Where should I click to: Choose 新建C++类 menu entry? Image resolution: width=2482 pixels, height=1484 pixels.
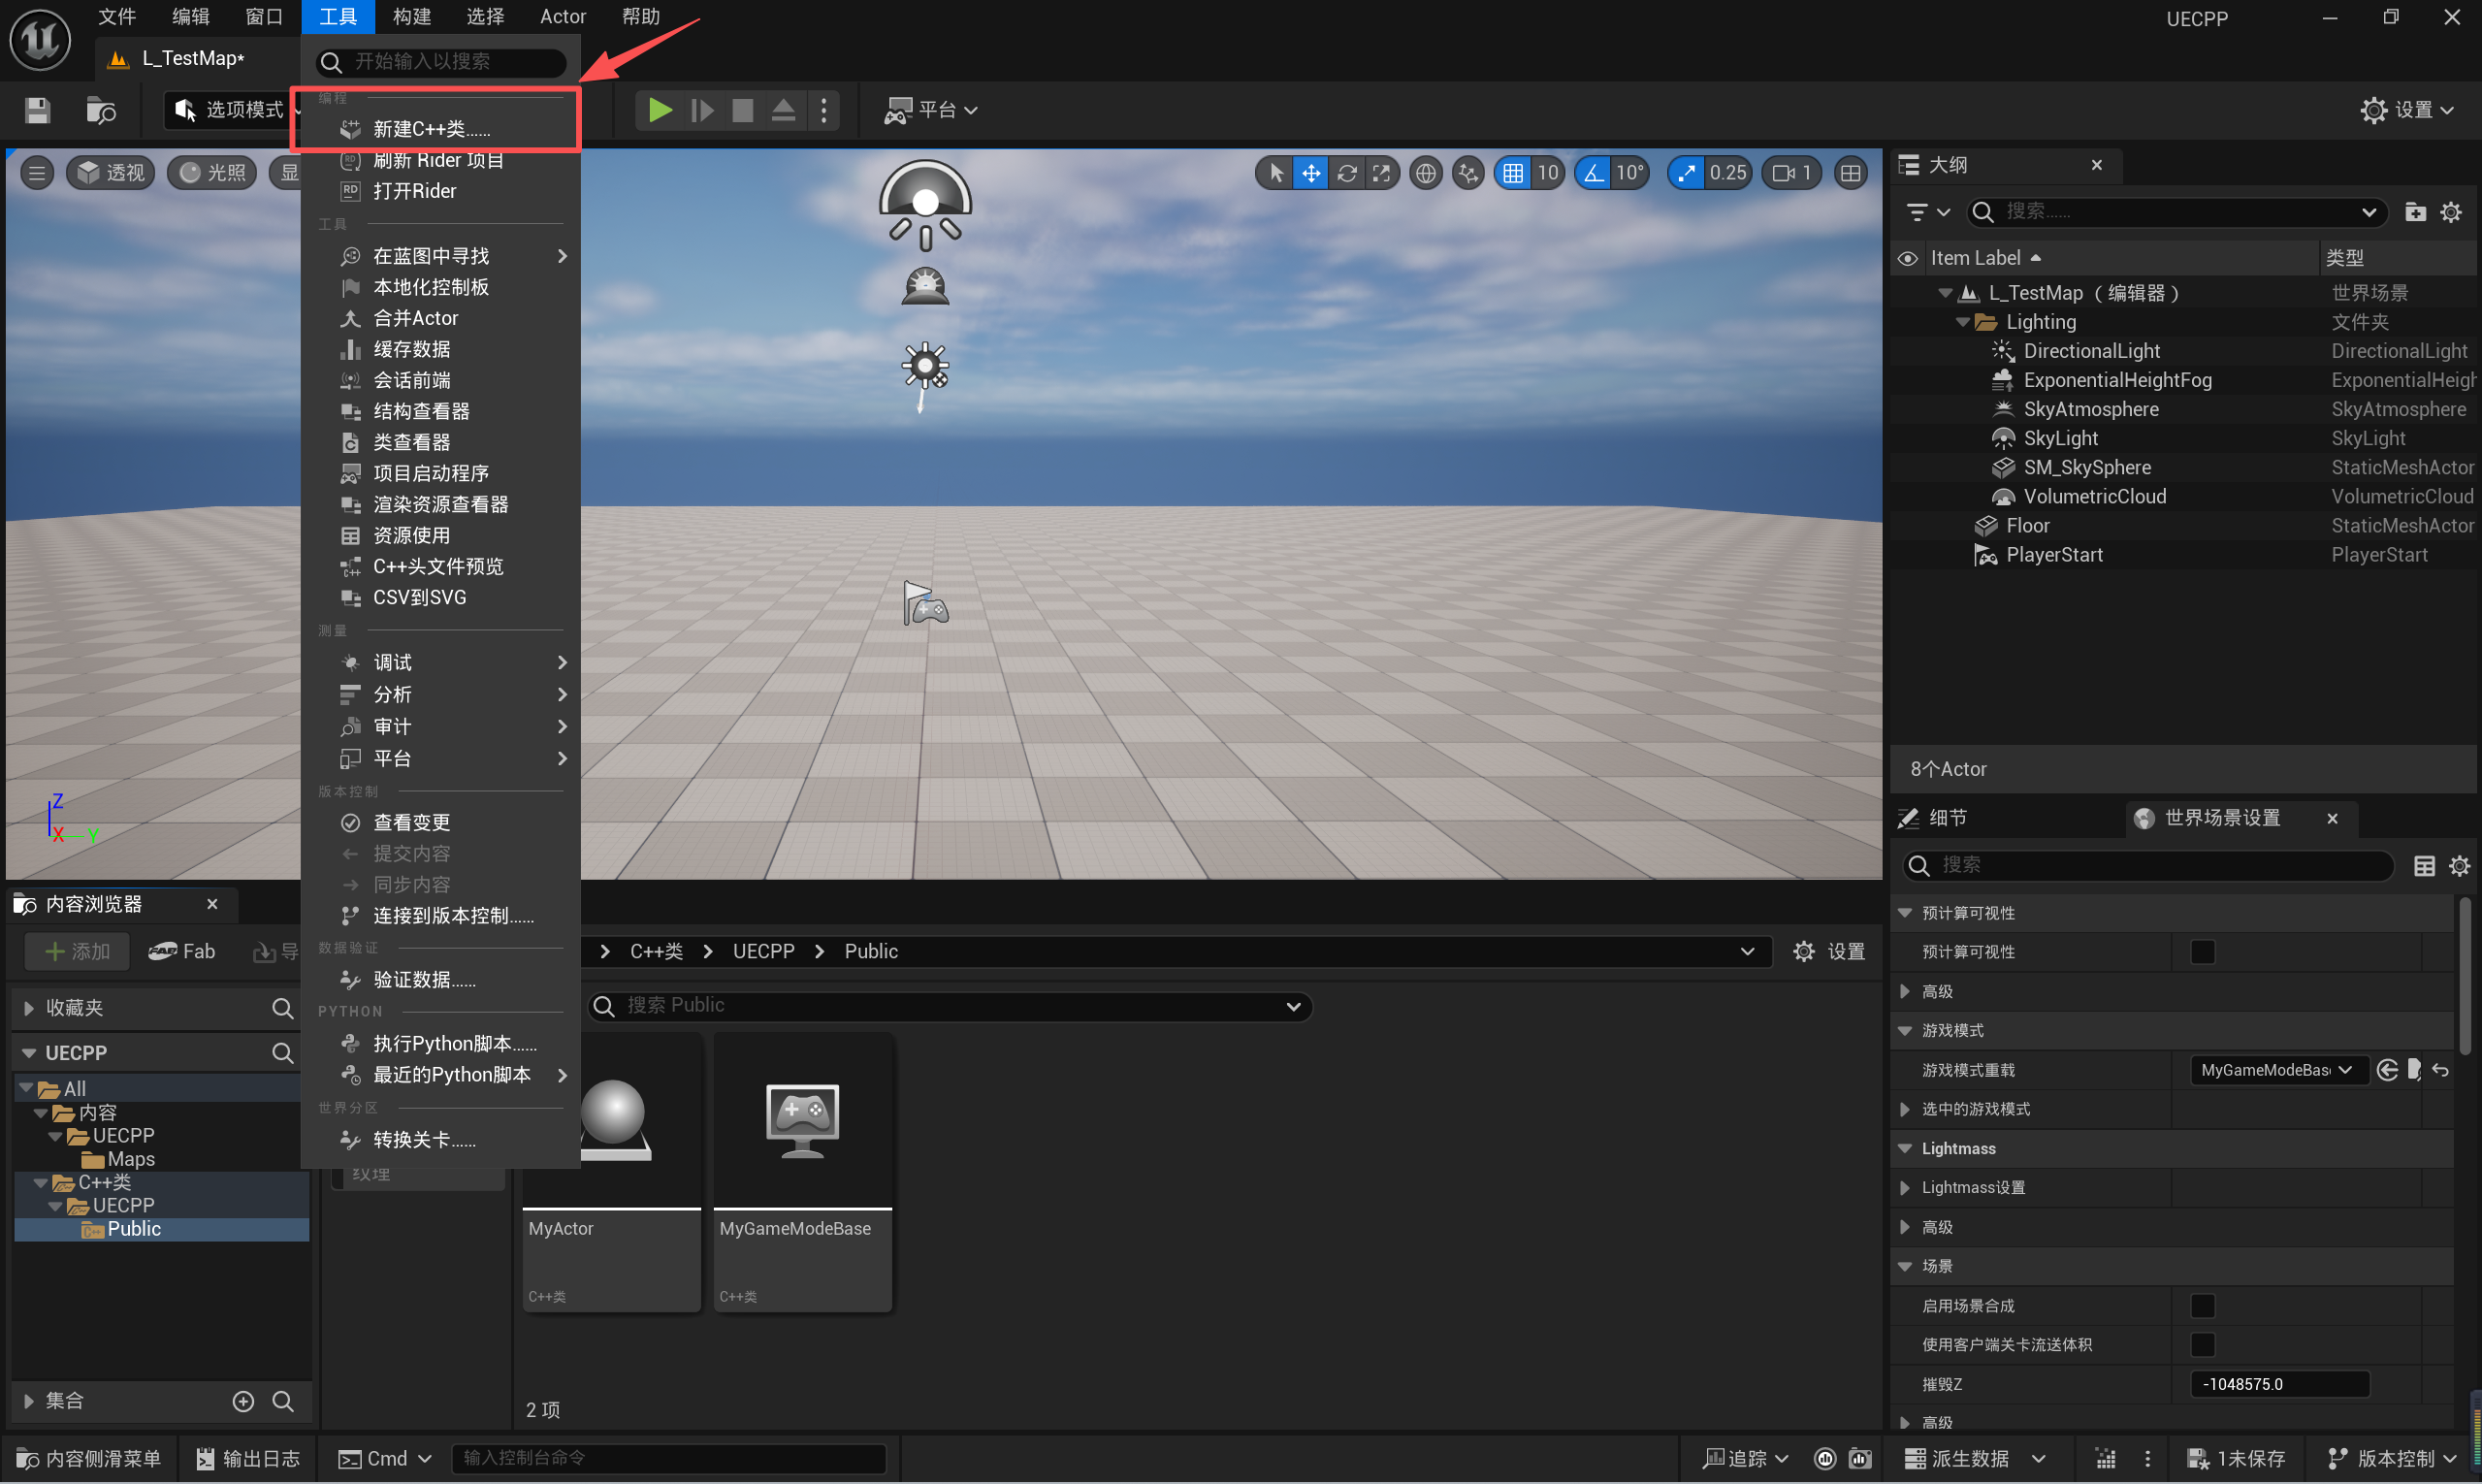431,129
